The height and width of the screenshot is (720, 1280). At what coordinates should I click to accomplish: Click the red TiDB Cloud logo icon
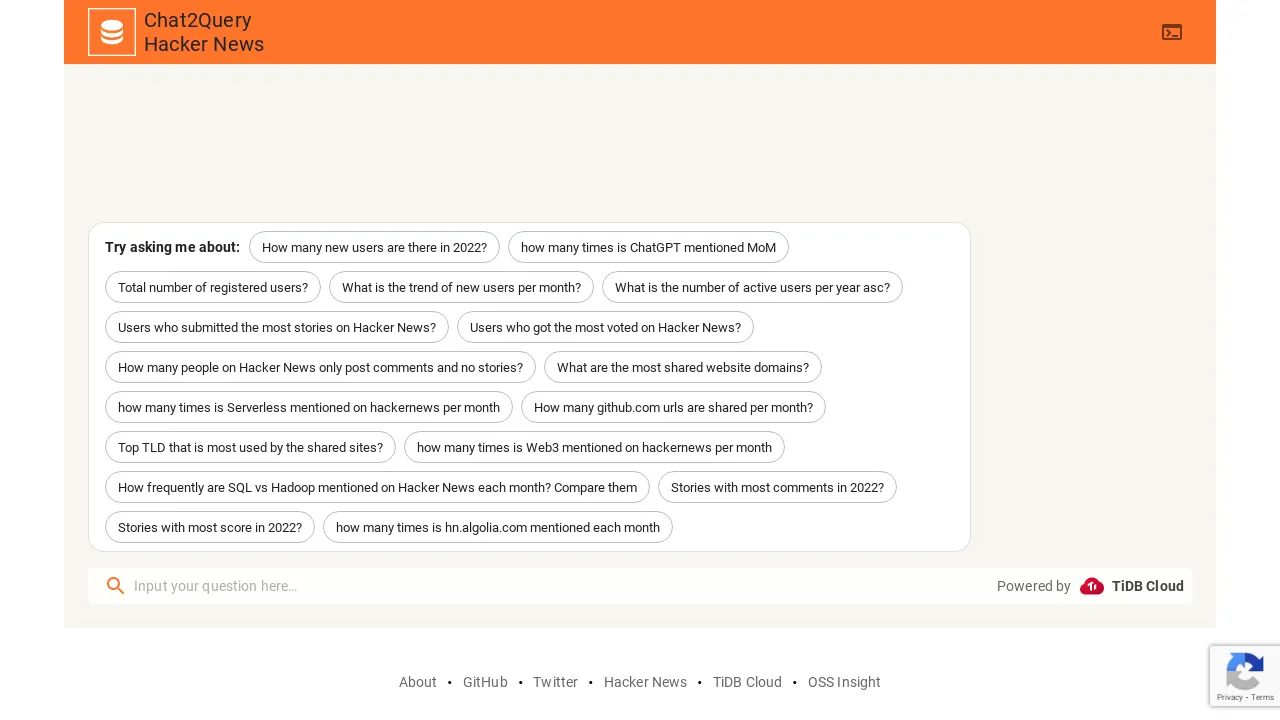(x=1092, y=587)
